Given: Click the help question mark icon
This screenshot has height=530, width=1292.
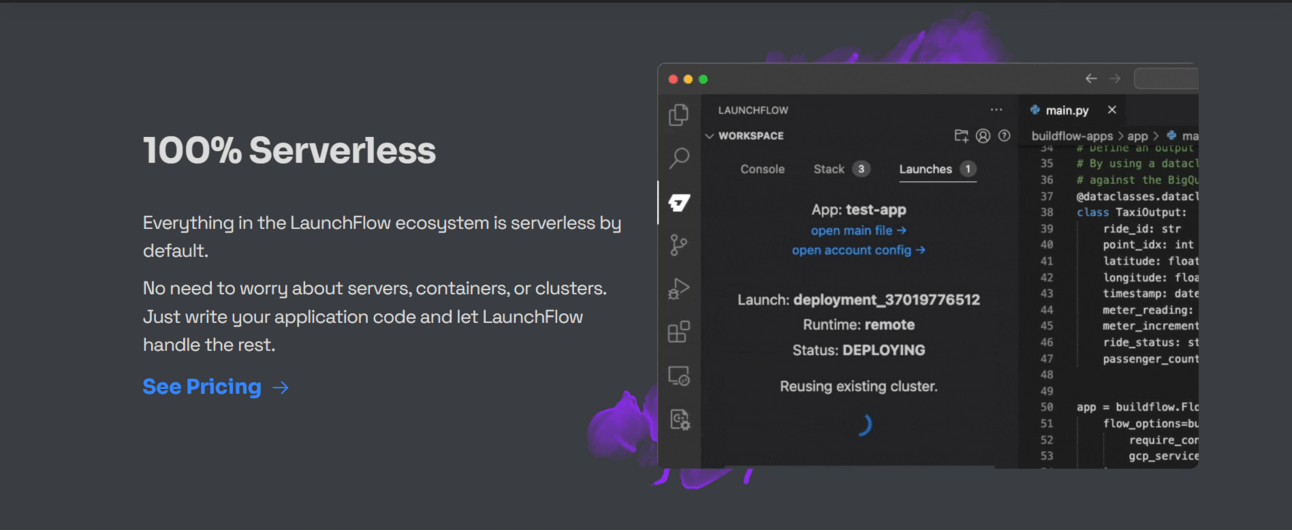Looking at the screenshot, I should click(x=1004, y=136).
